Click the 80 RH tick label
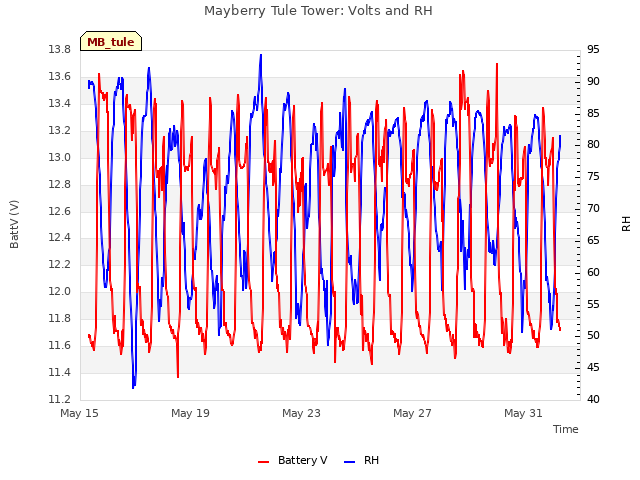This screenshot has height=480, width=640. [593, 145]
